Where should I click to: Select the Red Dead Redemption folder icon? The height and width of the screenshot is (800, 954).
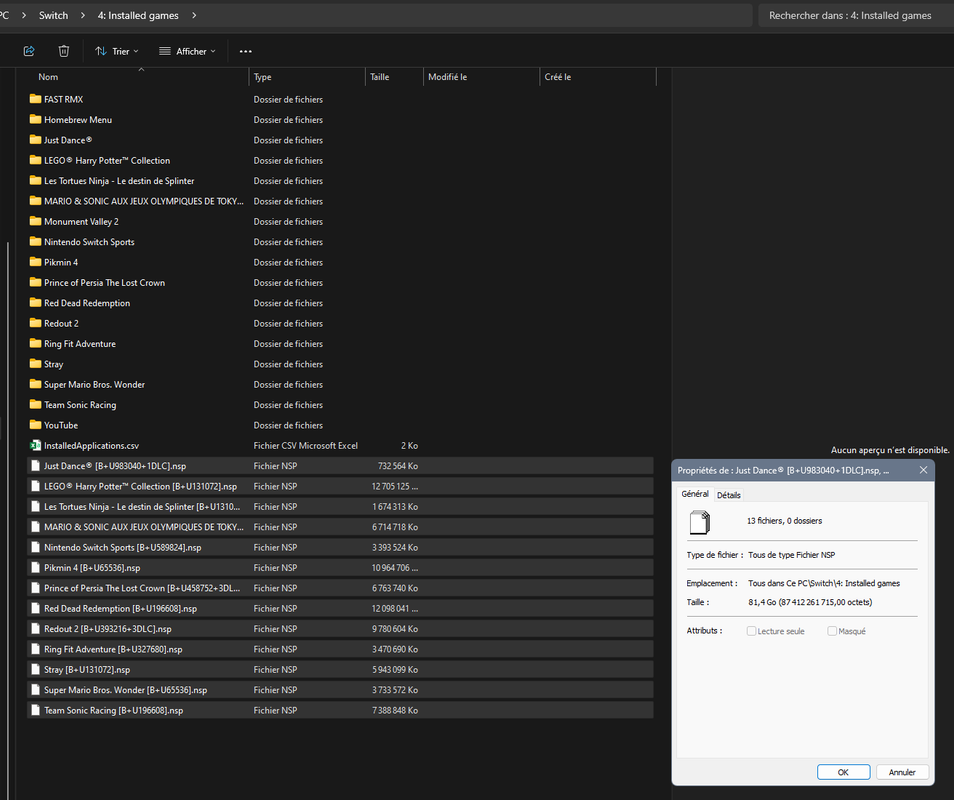click(x=35, y=302)
